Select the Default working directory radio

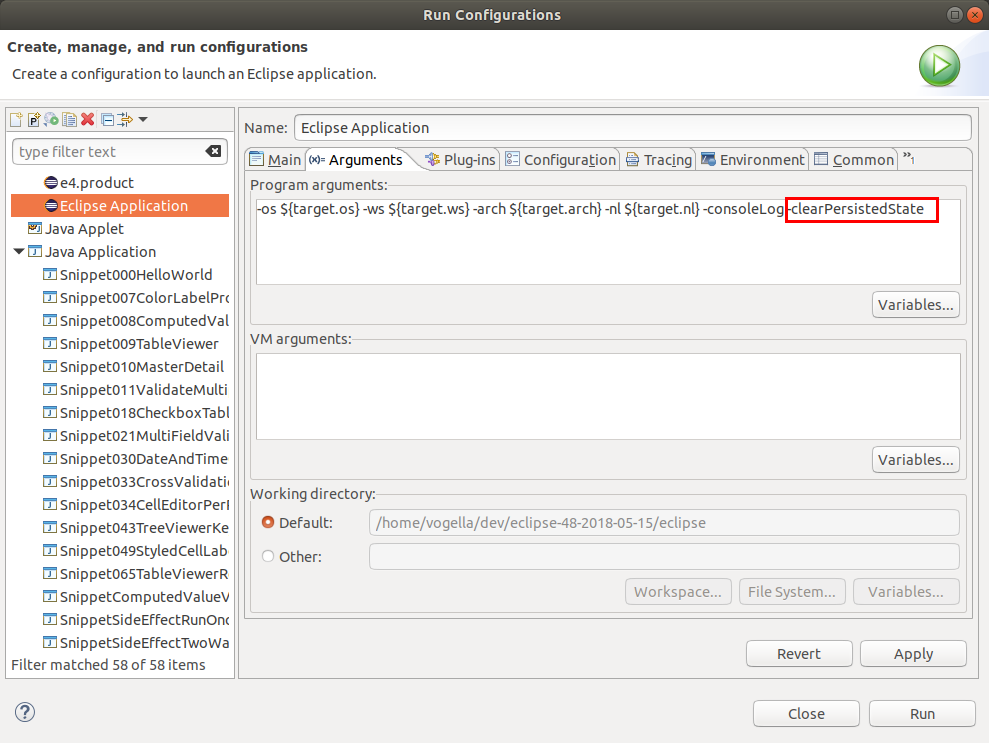(x=268, y=522)
